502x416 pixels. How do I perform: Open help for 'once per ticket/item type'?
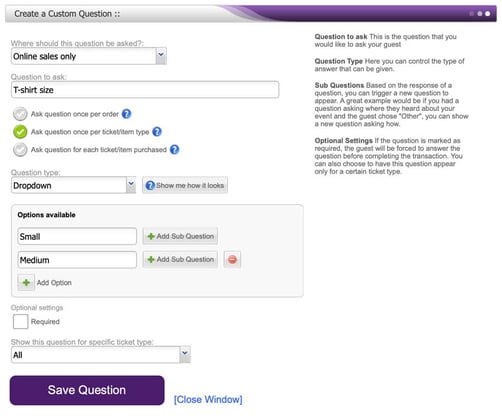pos(157,132)
